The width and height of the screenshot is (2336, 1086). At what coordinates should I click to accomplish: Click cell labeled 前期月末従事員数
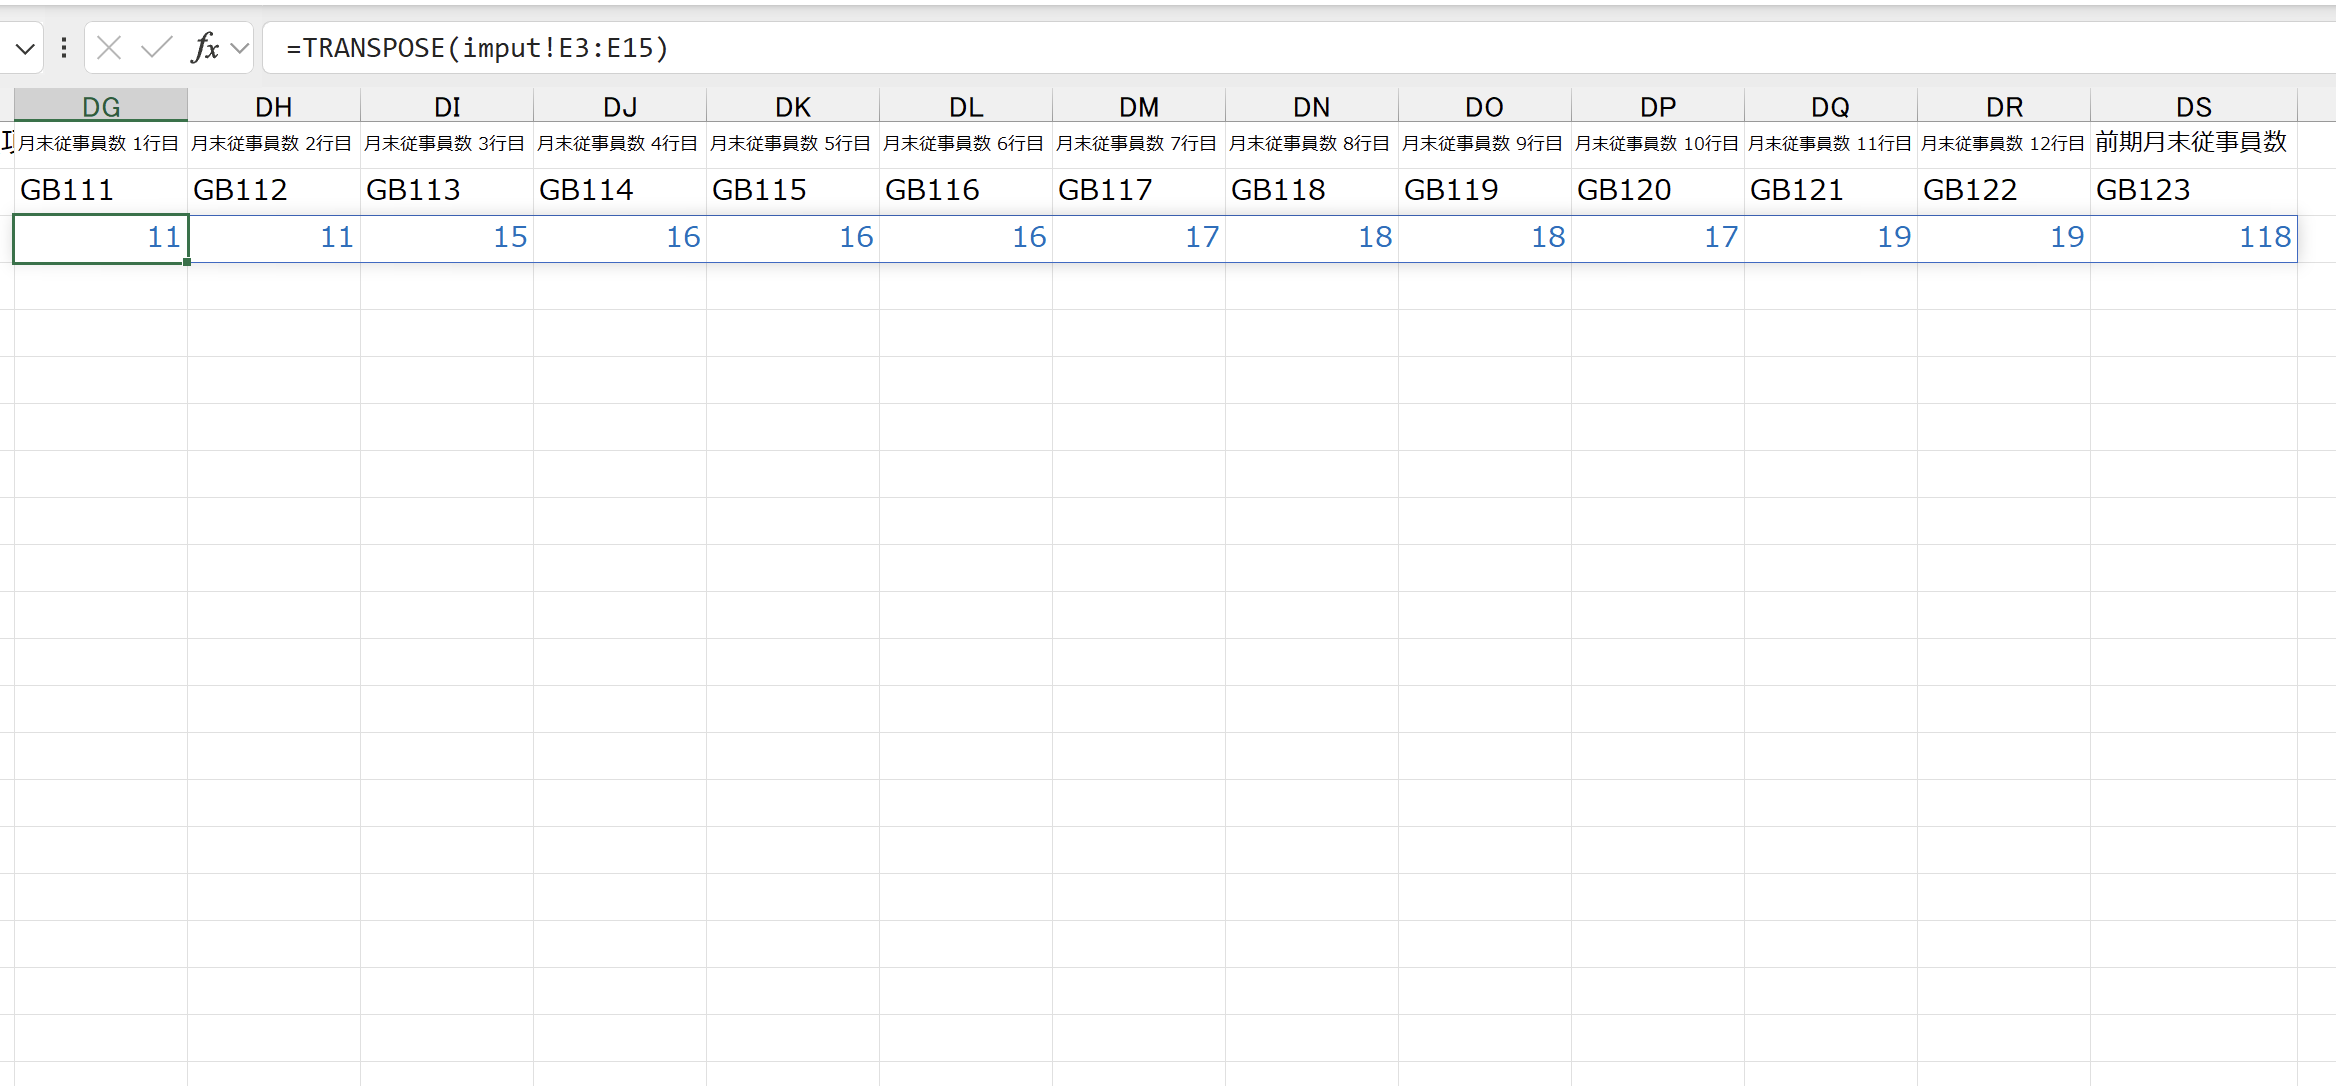click(x=2193, y=143)
